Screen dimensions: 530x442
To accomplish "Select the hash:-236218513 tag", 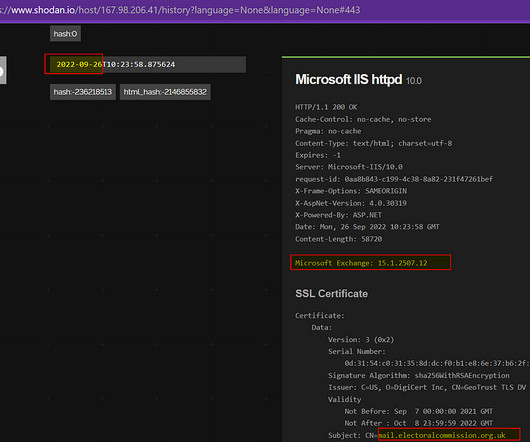I will 83,92.
